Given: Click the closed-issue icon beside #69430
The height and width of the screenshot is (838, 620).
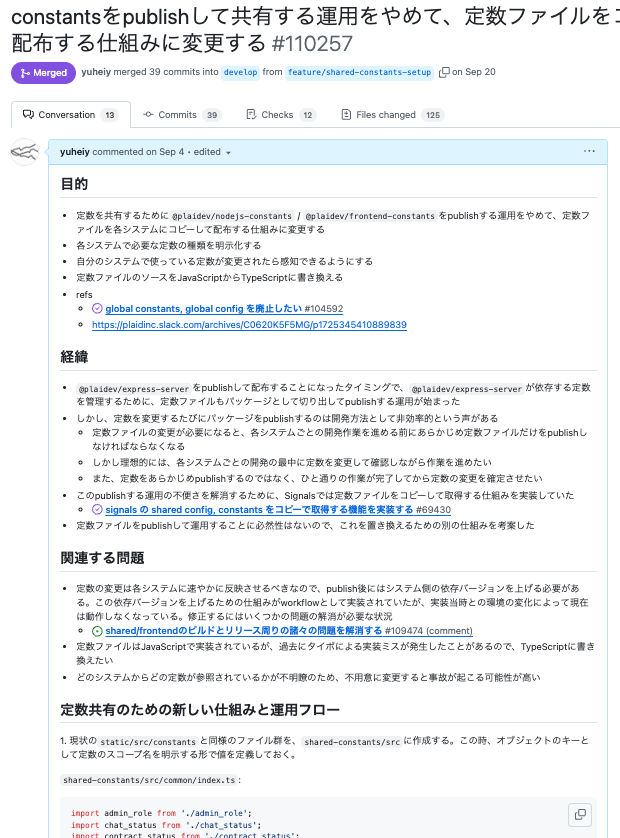Looking at the screenshot, I should point(97,509).
